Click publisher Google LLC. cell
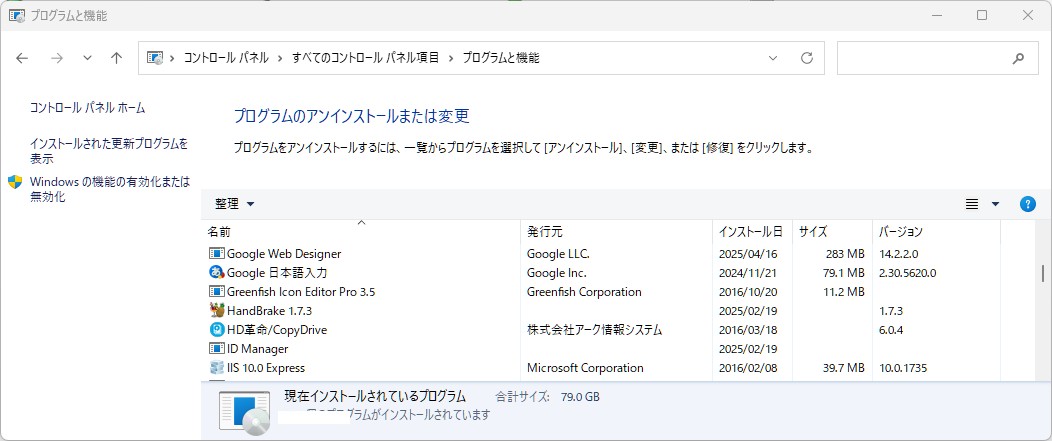 pos(558,254)
